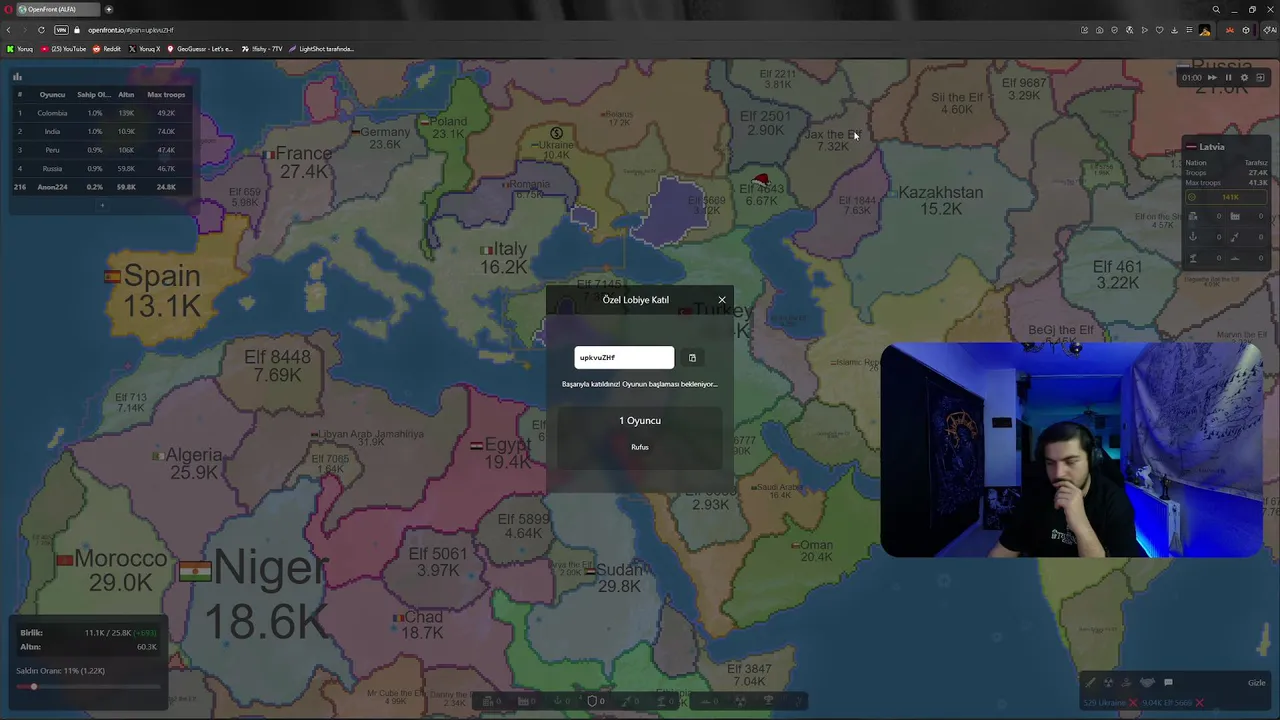Viewport: 1280px width, 720px height.
Task: Open the Reddit bookmark
Action: coord(107,49)
